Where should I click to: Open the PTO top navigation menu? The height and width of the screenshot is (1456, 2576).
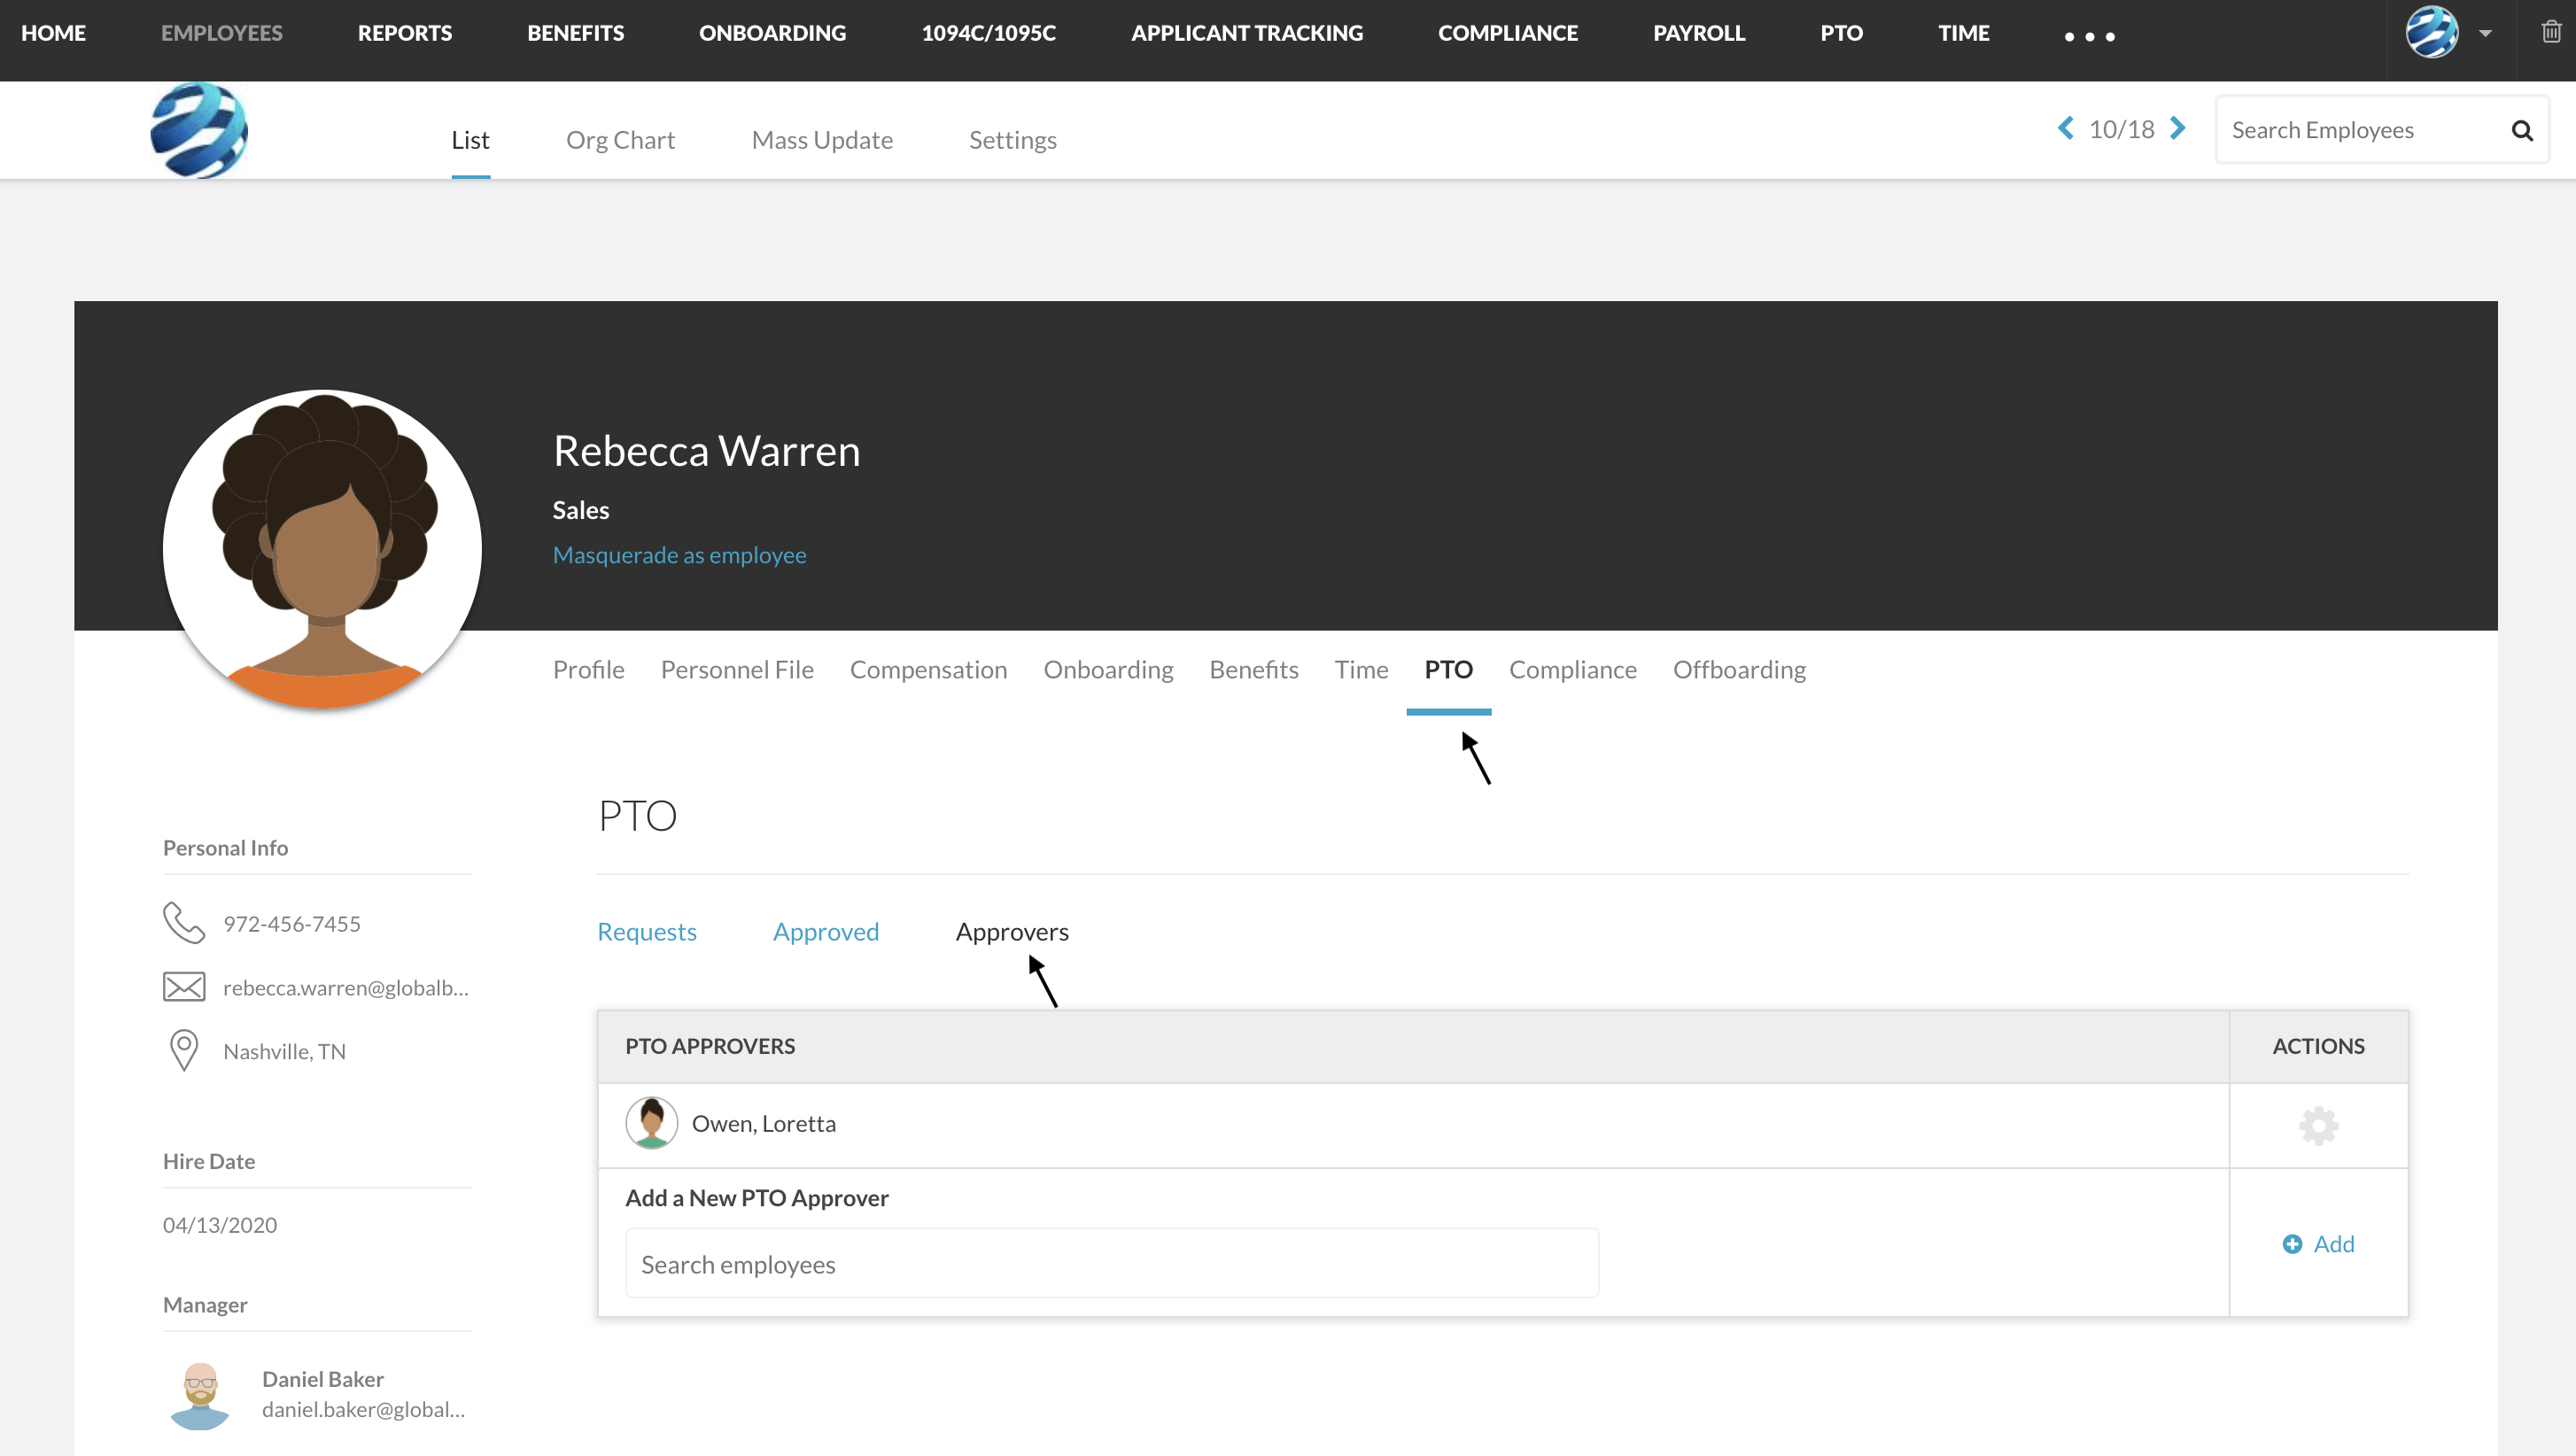pyautogui.click(x=1842, y=33)
